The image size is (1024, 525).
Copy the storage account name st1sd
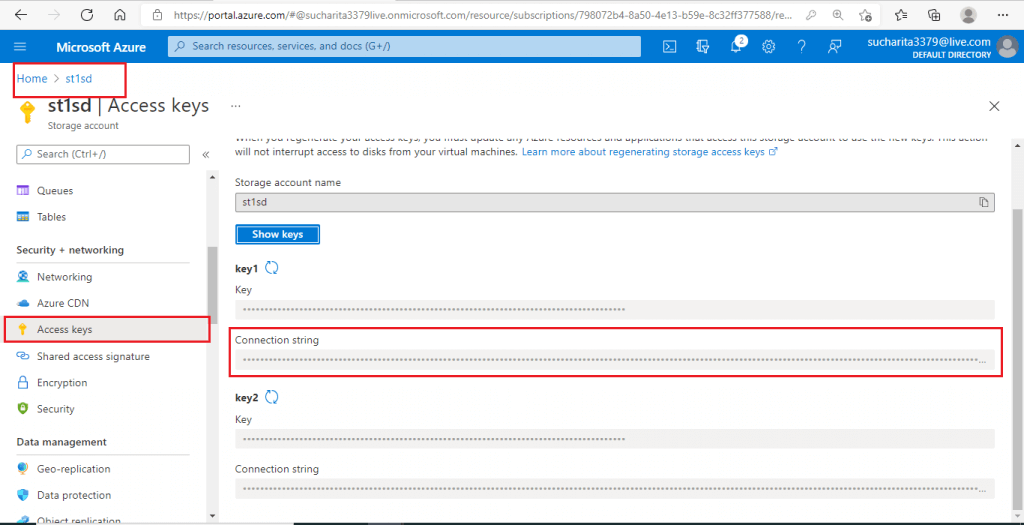click(984, 202)
